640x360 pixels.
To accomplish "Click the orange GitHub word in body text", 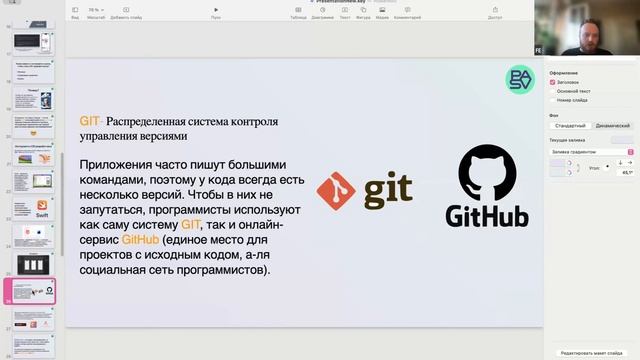I will tap(140, 240).
